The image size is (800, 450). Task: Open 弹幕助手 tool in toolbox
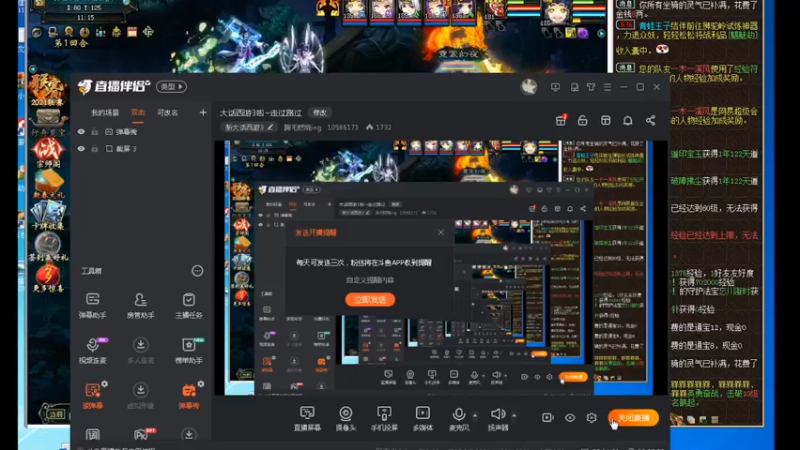click(x=92, y=305)
